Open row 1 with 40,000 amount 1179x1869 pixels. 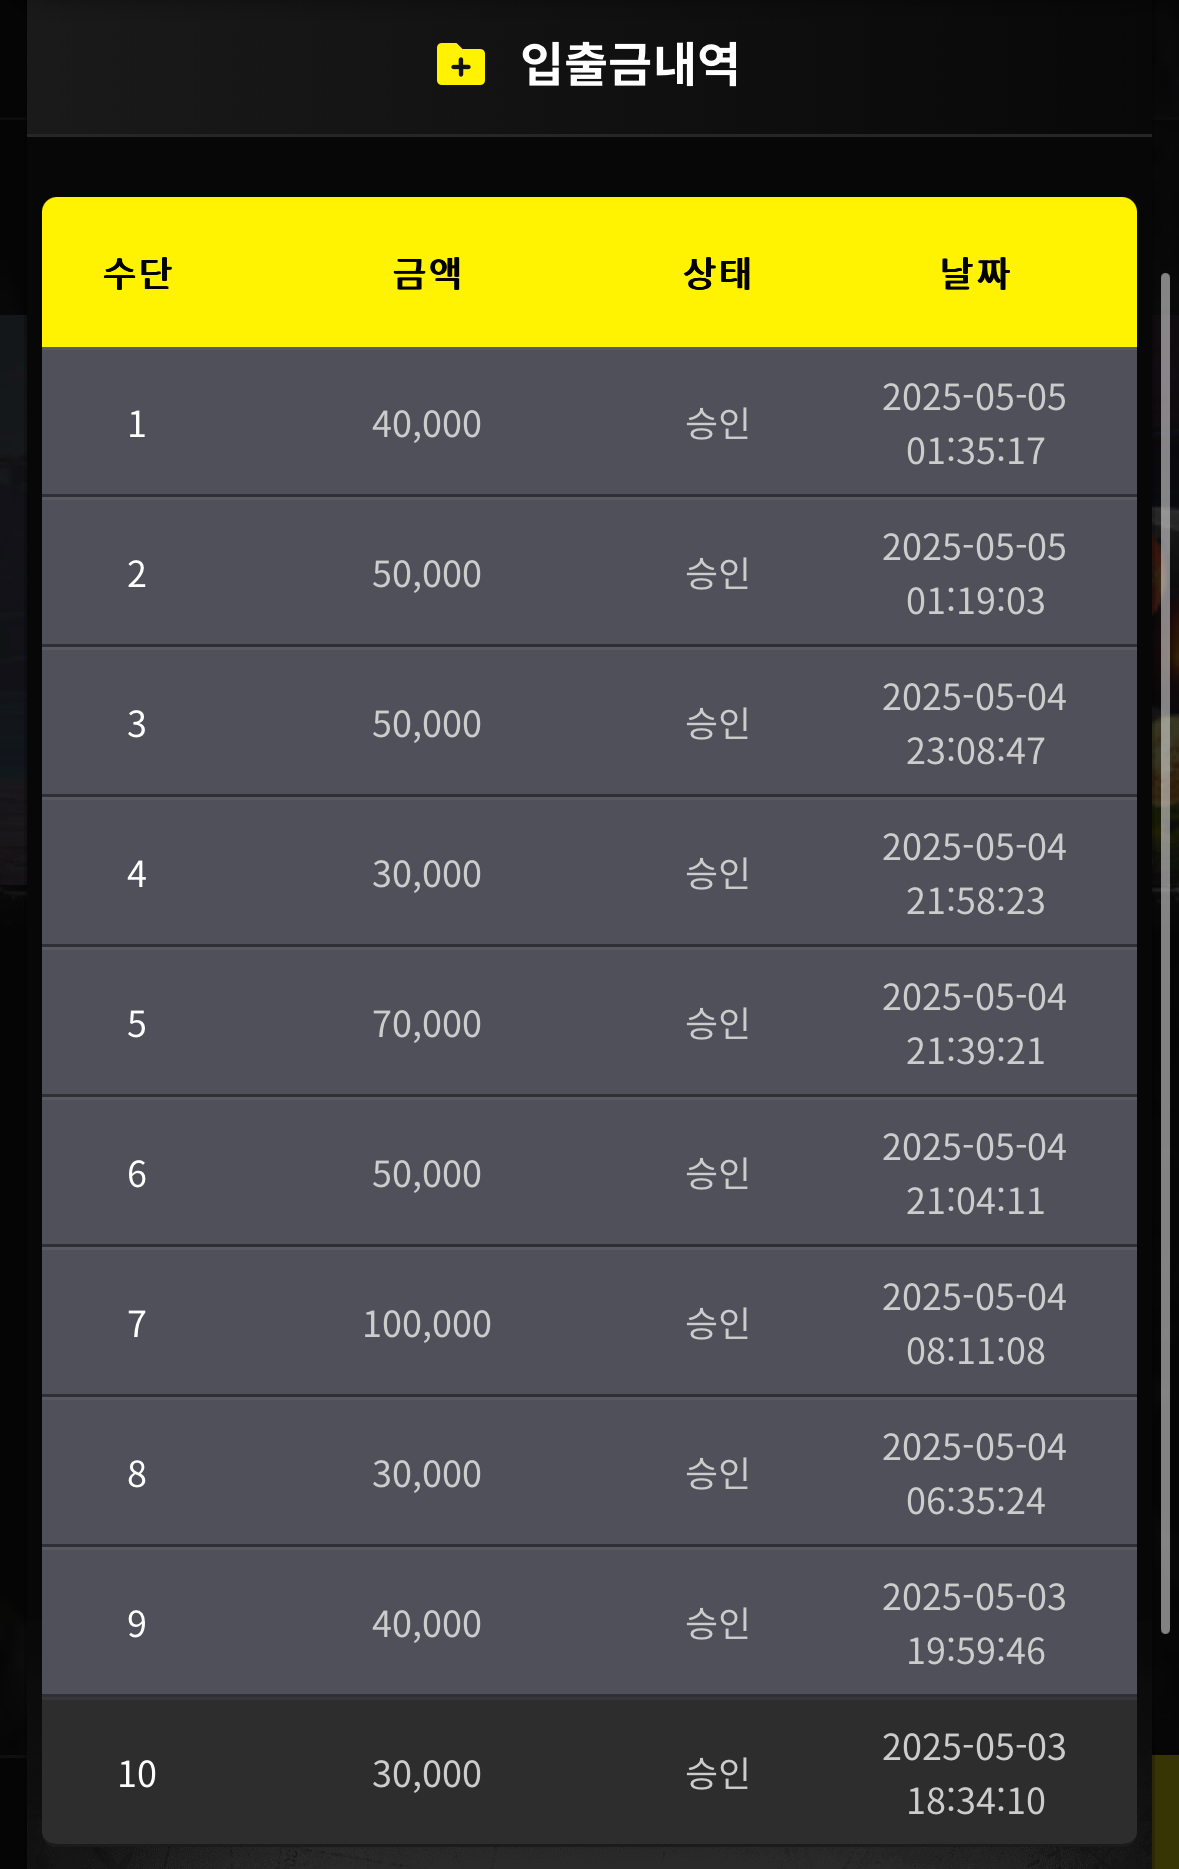point(589,422)
